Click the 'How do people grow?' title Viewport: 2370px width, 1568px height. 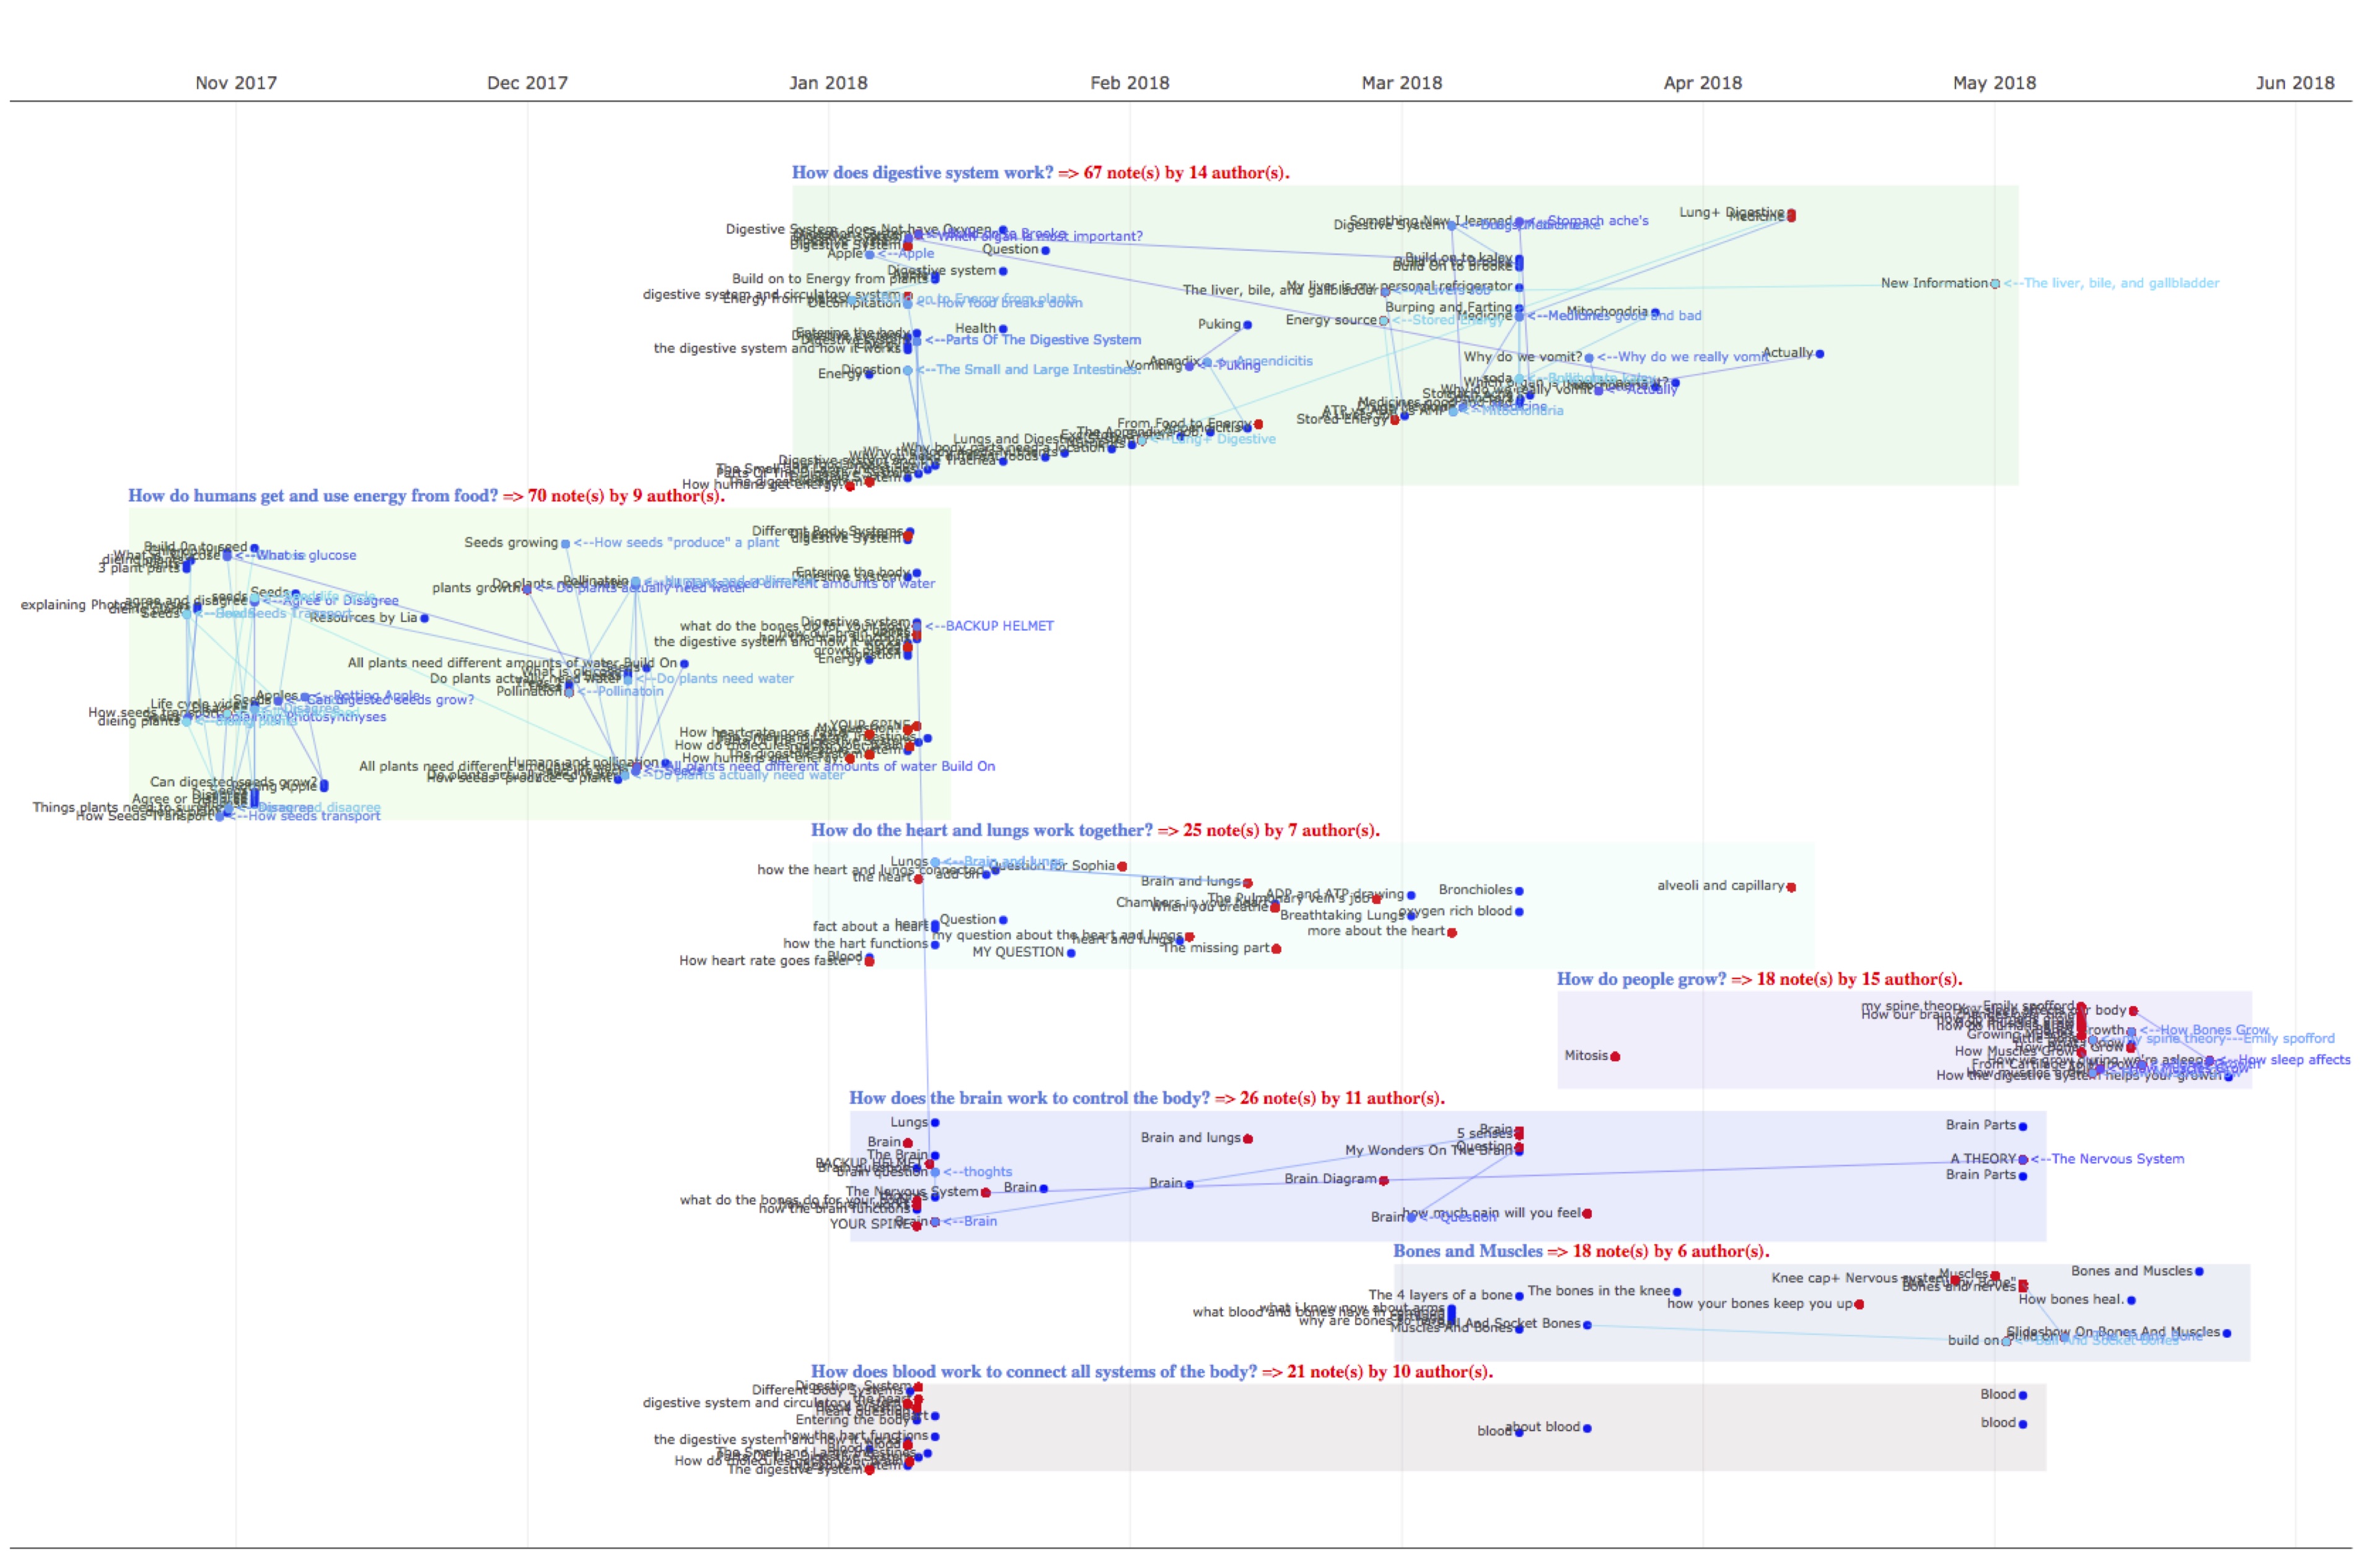(1641, 979)
